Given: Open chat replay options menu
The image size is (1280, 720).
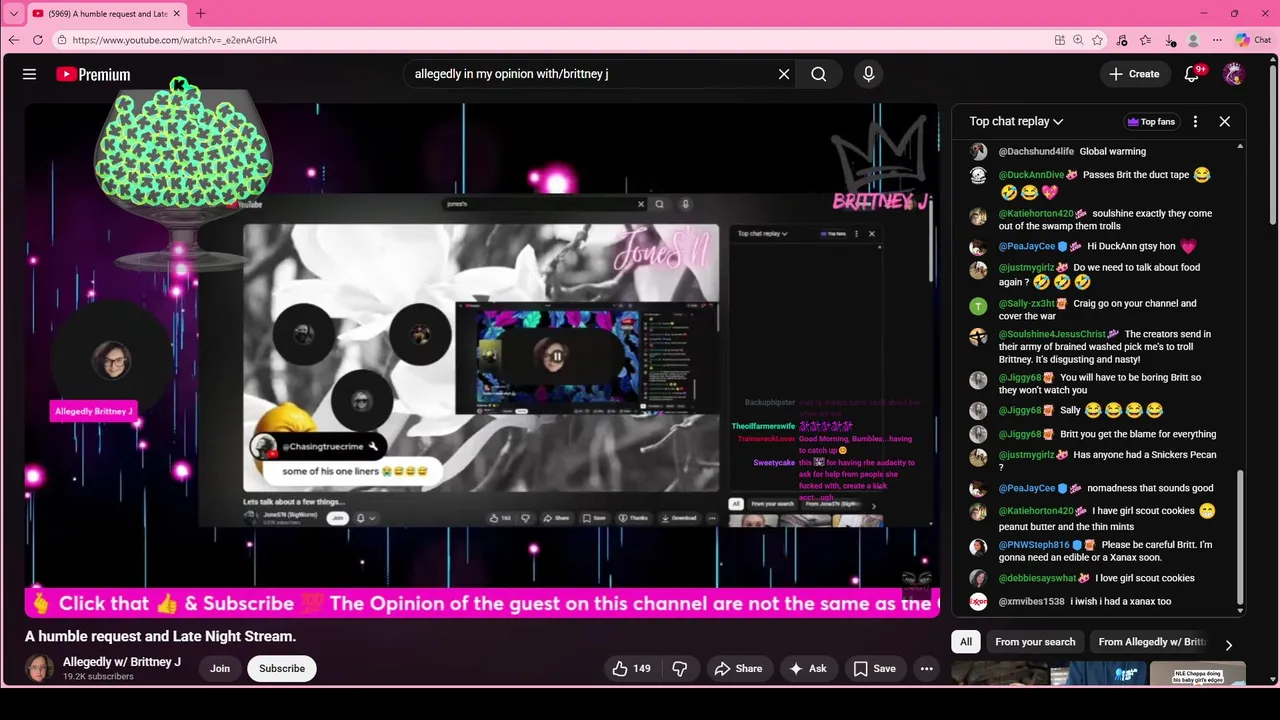Looking at the screenshot, I should (1195, 121).
